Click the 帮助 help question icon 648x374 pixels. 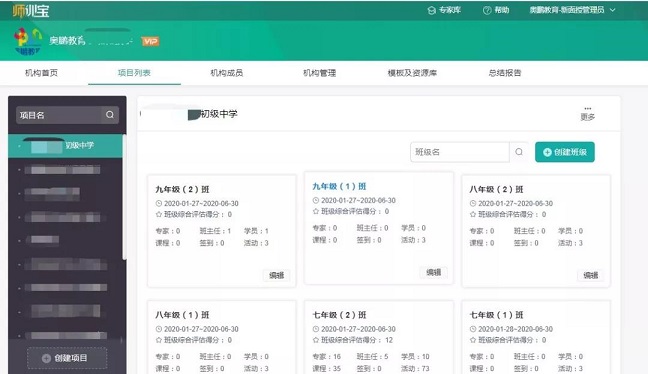click(487, 10)
